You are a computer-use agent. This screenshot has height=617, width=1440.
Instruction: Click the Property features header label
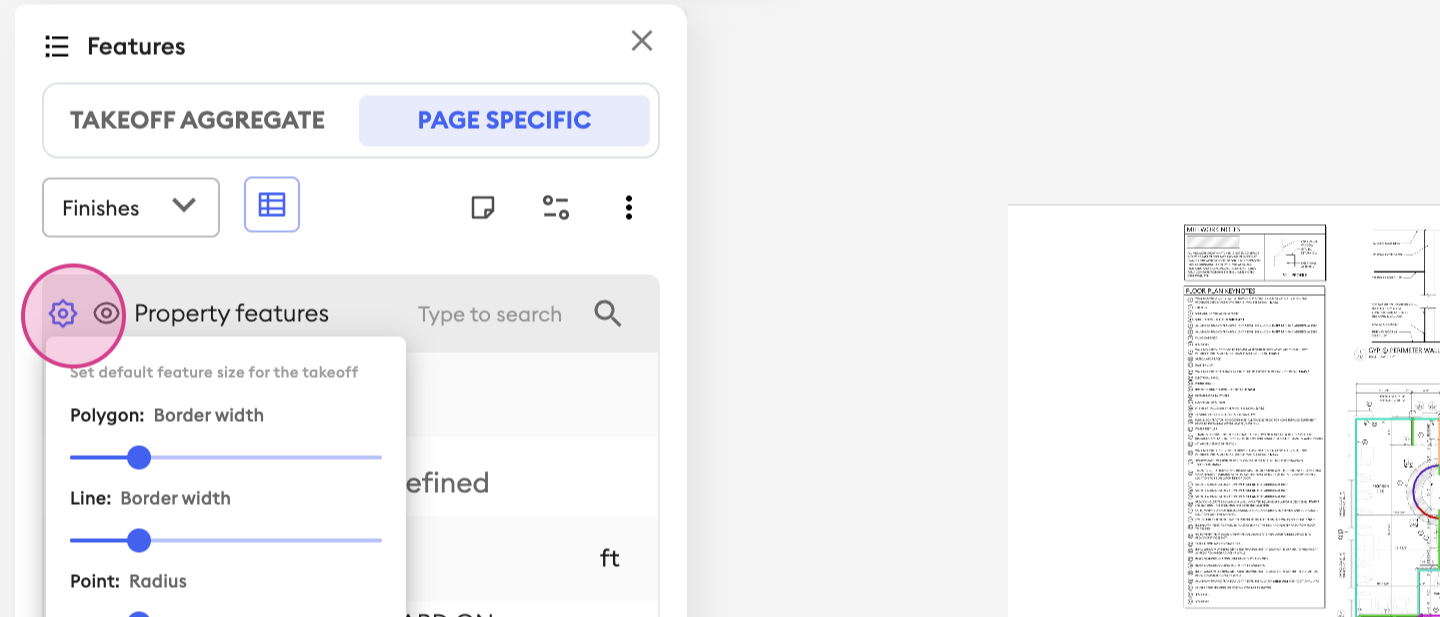pos(231,314)
